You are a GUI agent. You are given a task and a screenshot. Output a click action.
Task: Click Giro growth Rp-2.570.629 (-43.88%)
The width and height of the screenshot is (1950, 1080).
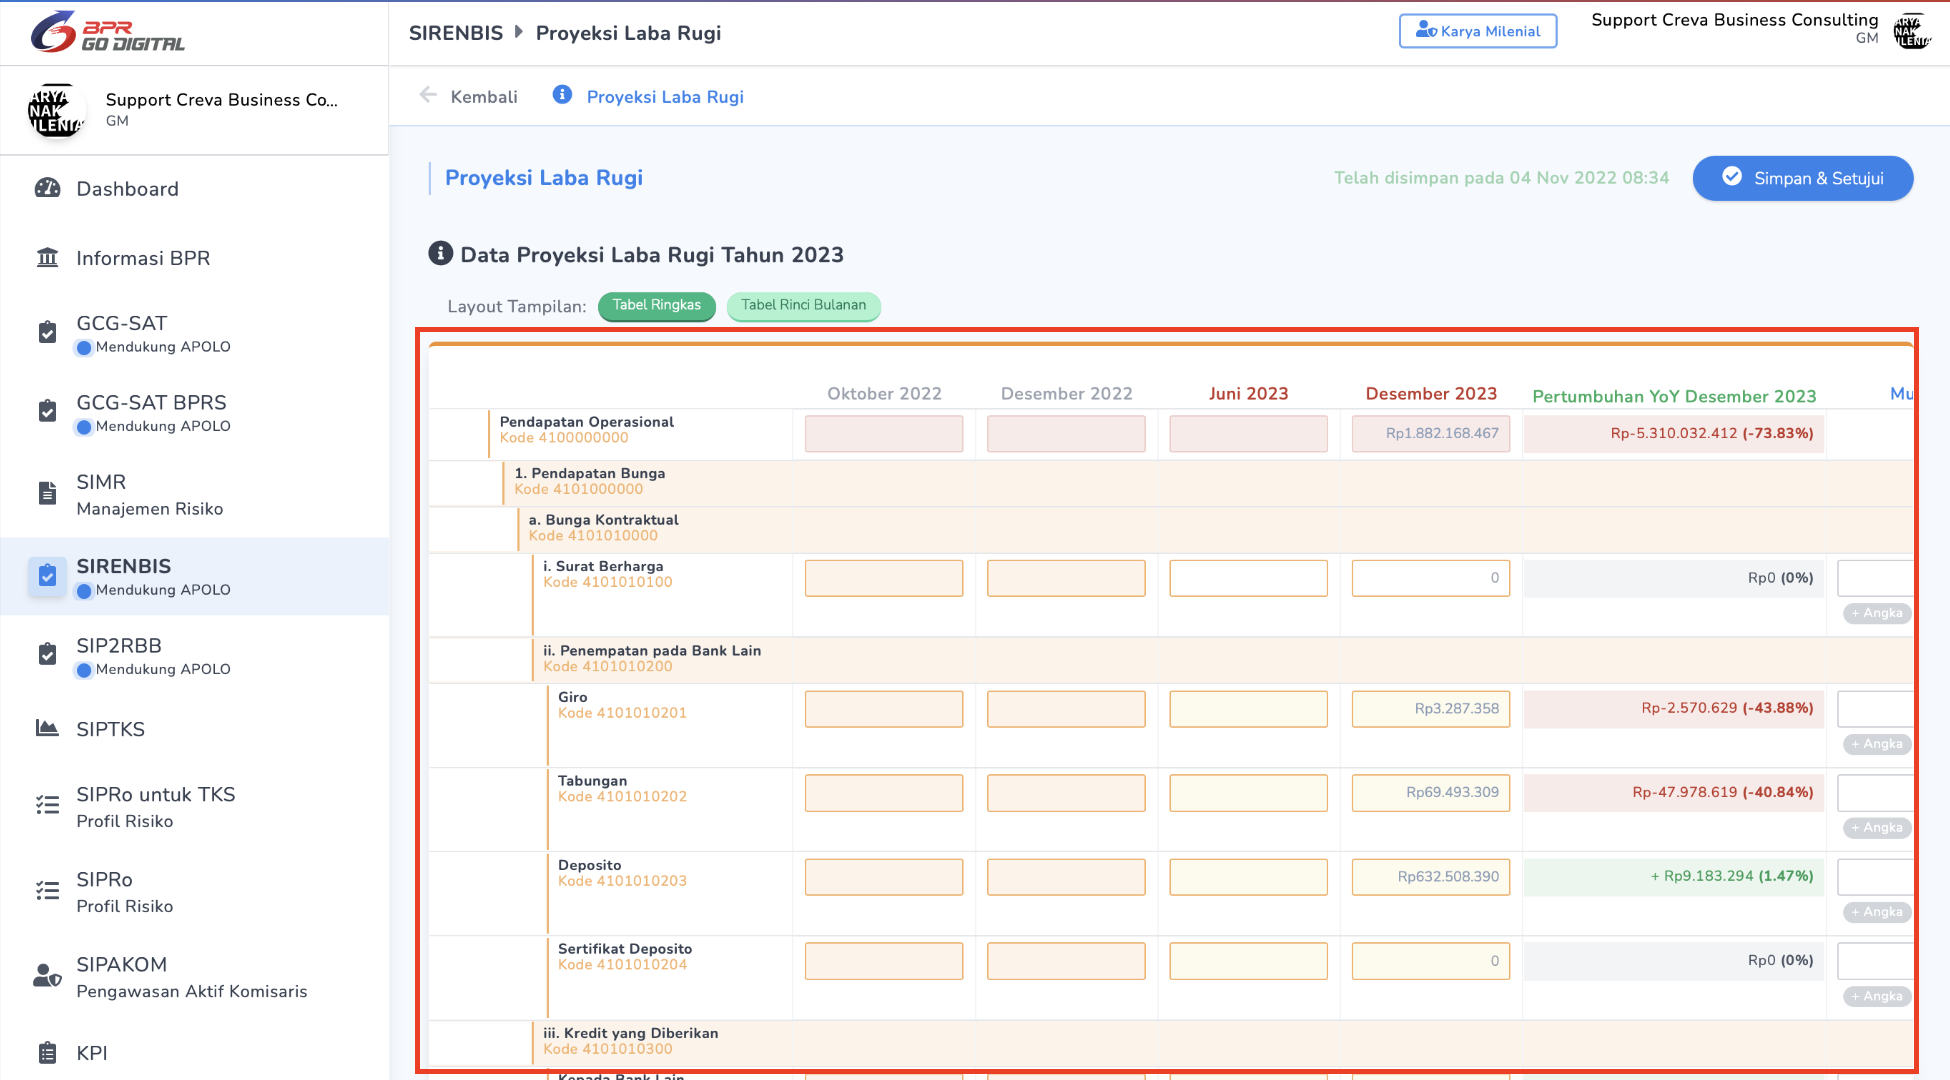click(x=1727, y=708)
